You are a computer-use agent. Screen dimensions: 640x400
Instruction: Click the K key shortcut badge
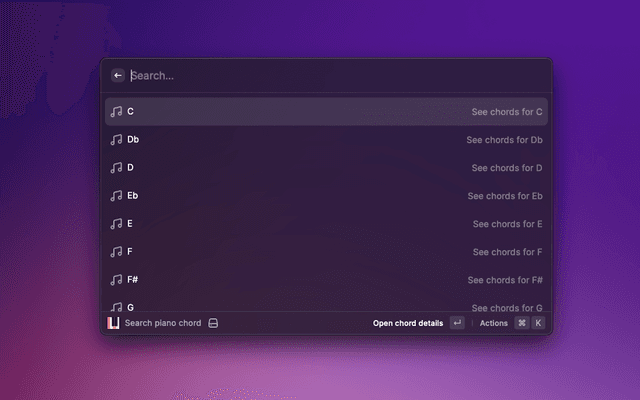pyautogui.click(x=538, y=323)
